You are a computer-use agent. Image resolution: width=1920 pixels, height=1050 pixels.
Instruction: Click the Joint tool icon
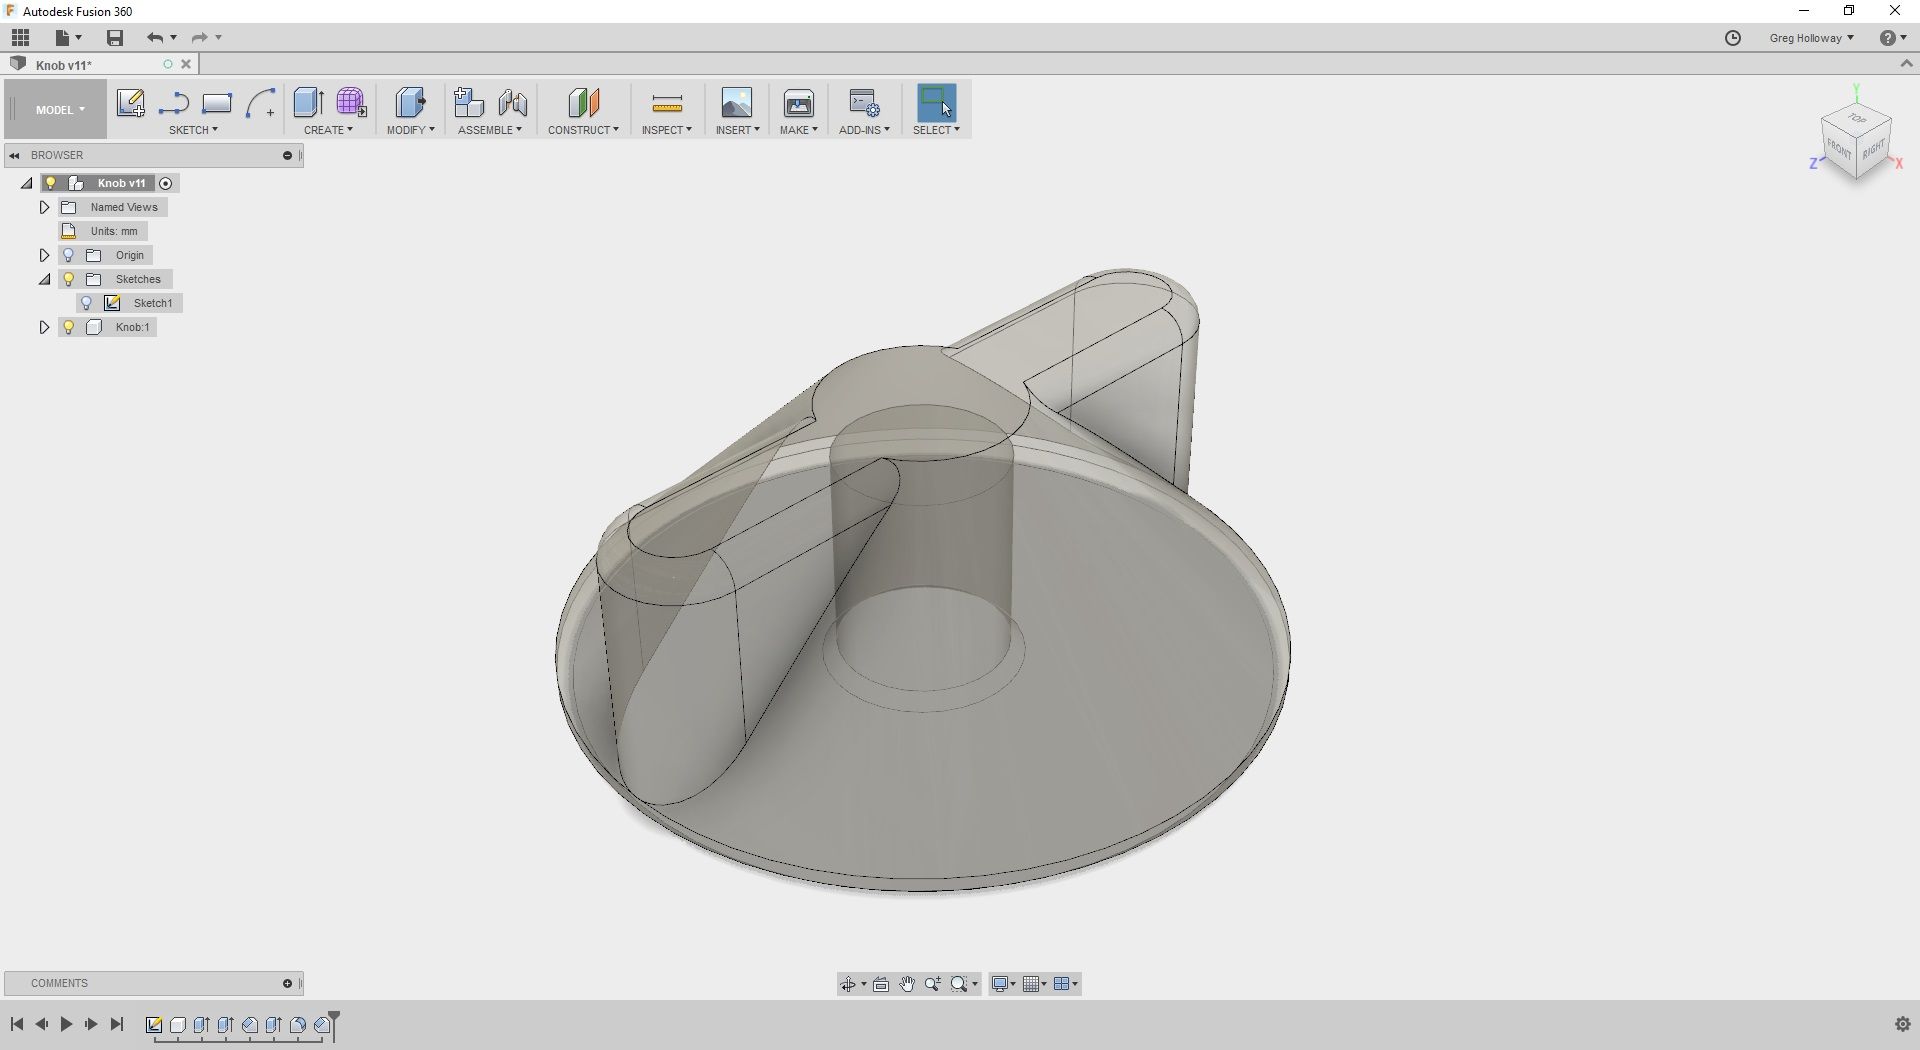click(x=512, y=103)
